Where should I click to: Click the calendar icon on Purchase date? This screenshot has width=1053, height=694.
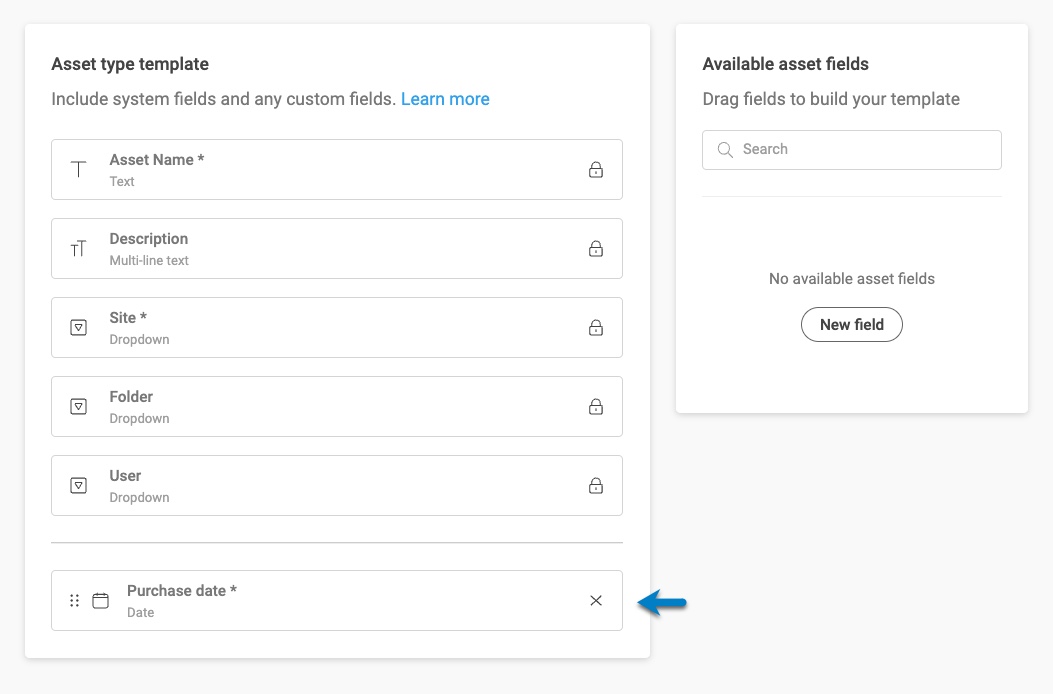point(100,600)
